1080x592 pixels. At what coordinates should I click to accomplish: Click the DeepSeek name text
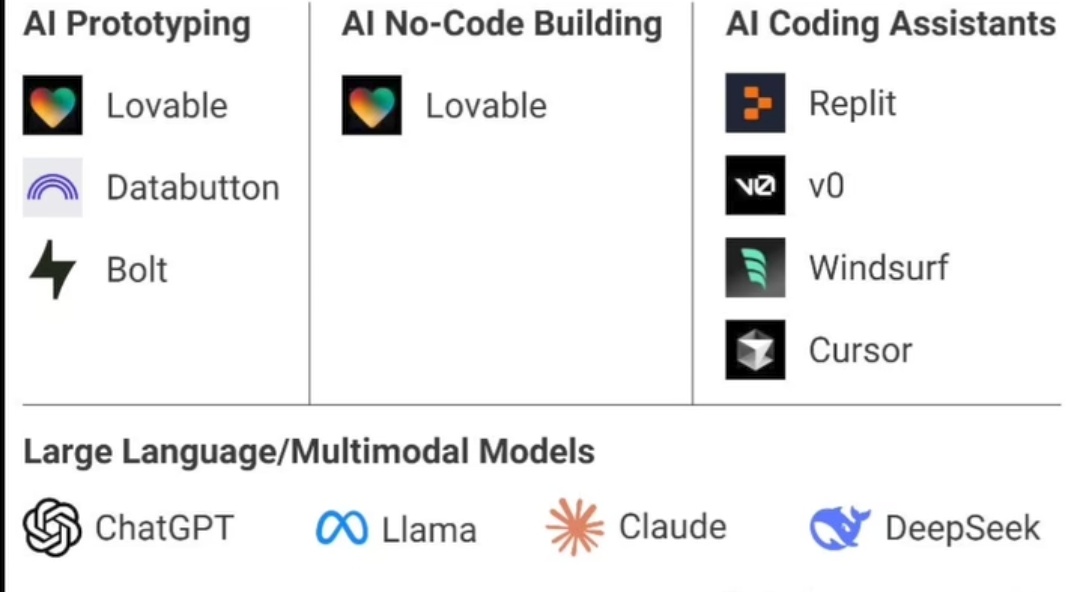pyautogui.click(x=962, y=528)
